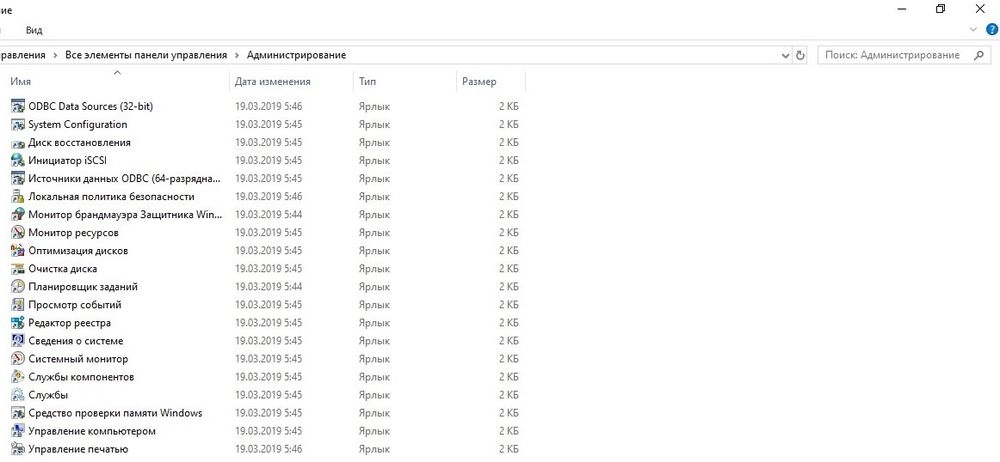Click the Сведения о системе name text
This screenshot has height=462, width=1000.
coord(76,341)
